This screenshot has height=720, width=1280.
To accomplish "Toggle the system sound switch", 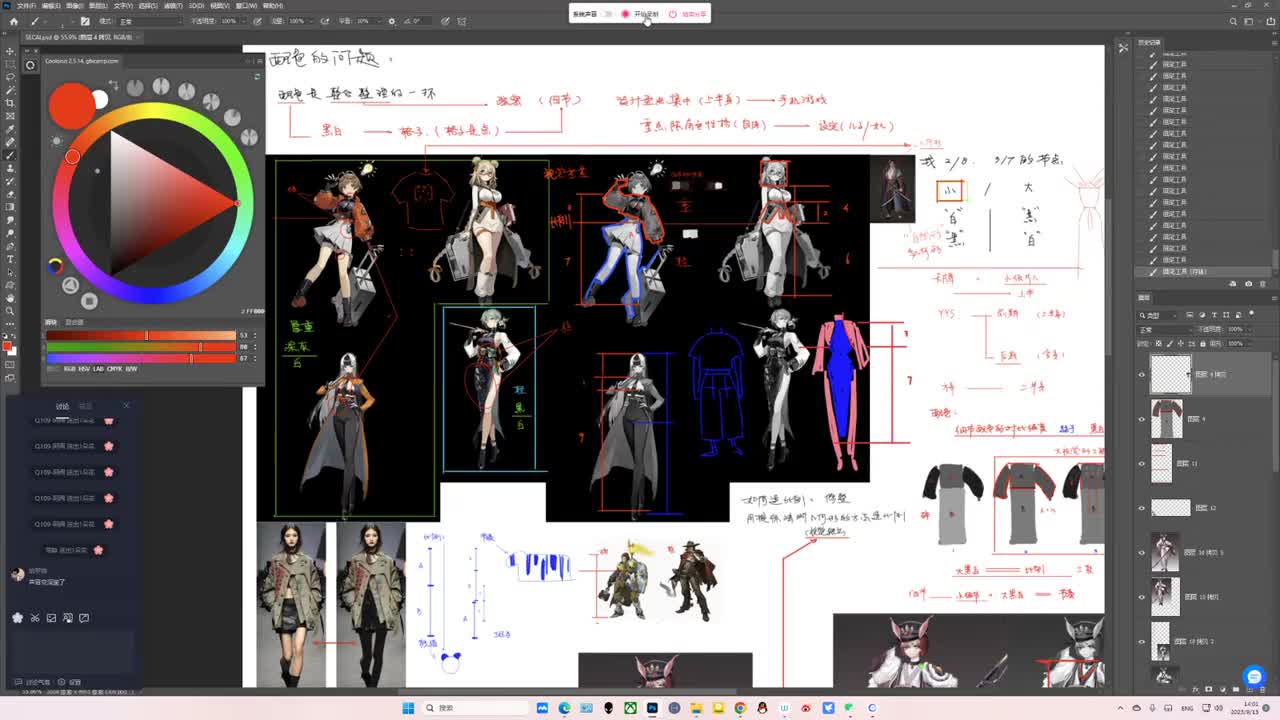I will (607, 14).
